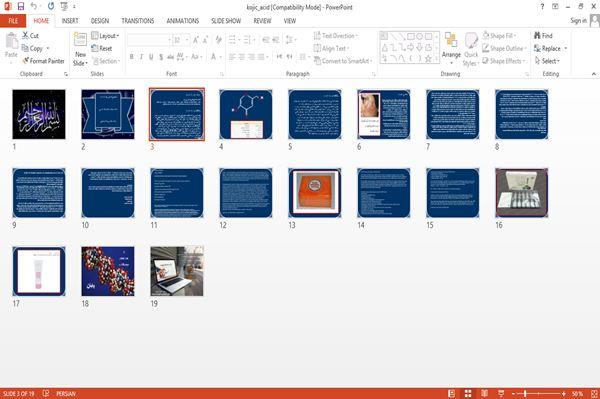Switch to Reading View in status bar
The height and width of the screenshot is (399, 600).
pyautogui.click(x=484, y=393)
